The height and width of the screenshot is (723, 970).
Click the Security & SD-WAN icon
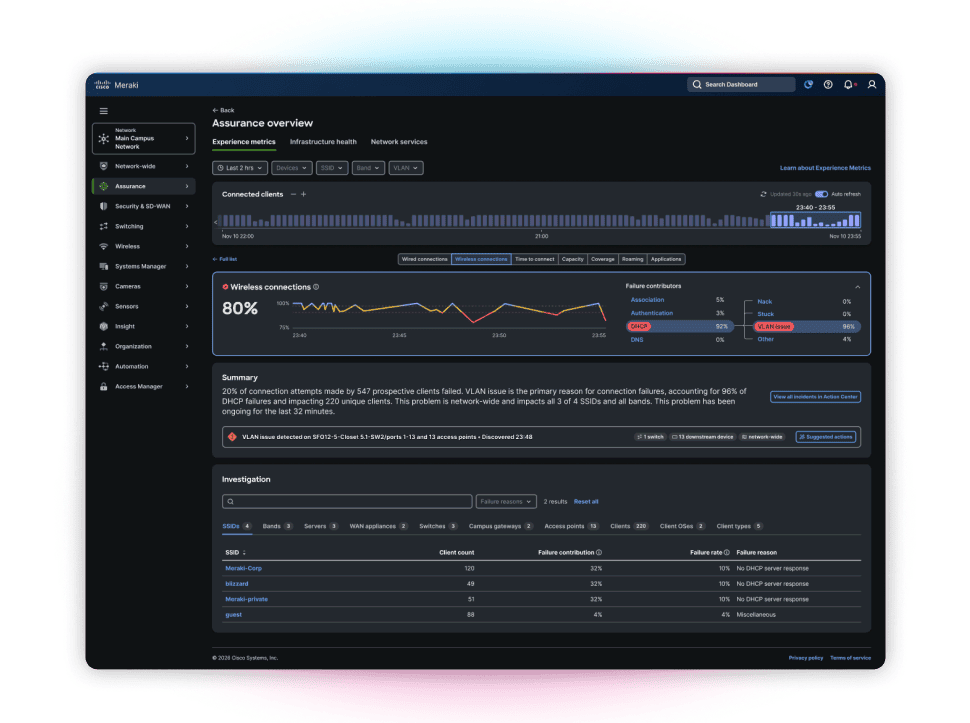(104, 206)
